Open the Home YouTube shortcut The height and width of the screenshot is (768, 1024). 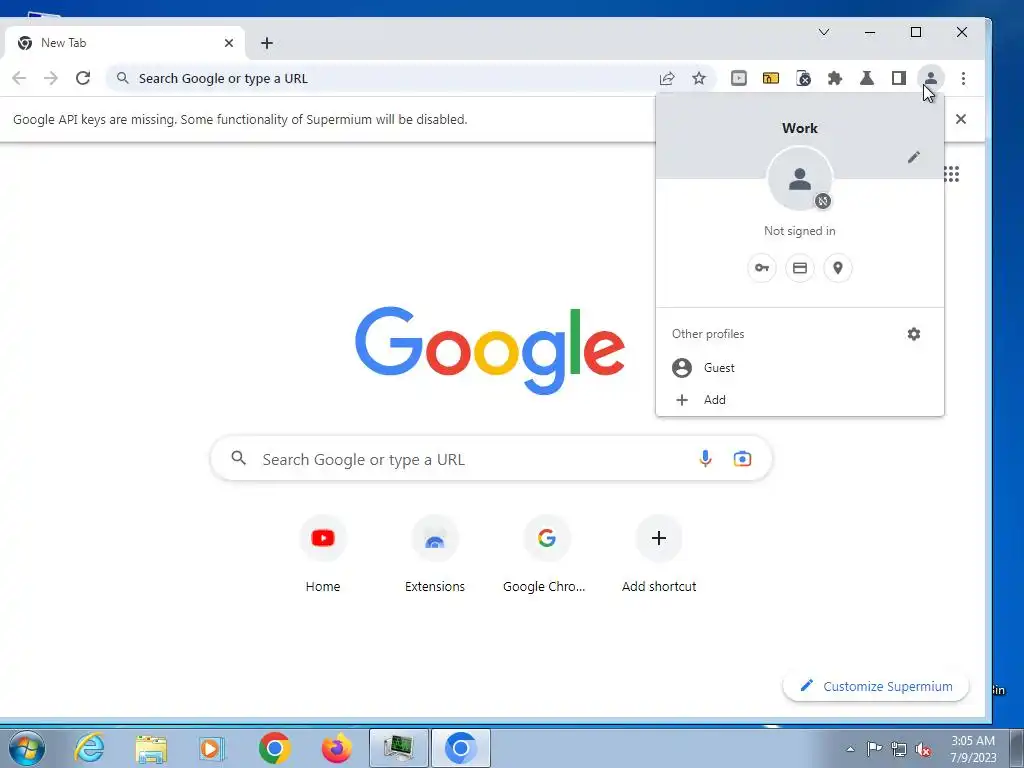[323, 554]
